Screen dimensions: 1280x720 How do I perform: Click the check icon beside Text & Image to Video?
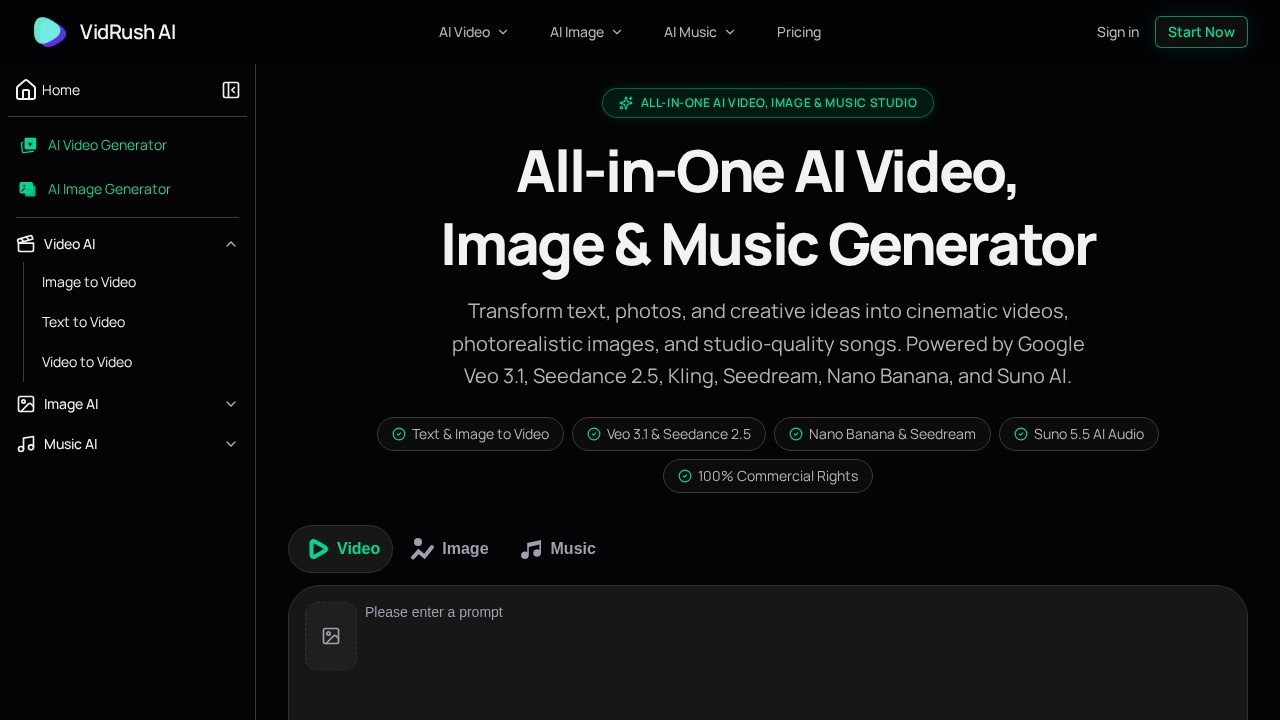click(x=399, y=434)
